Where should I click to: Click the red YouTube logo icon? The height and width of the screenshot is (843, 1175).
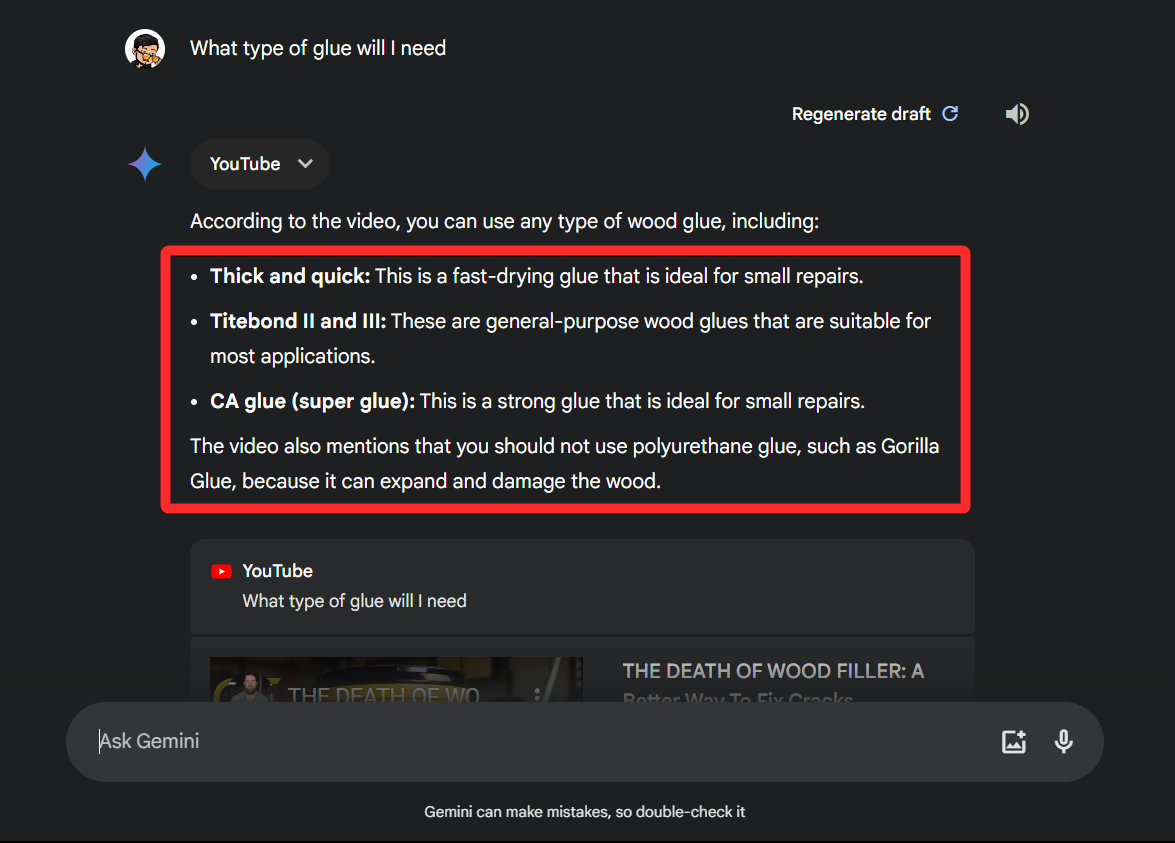pyautogui.click(x=221, y=572)
